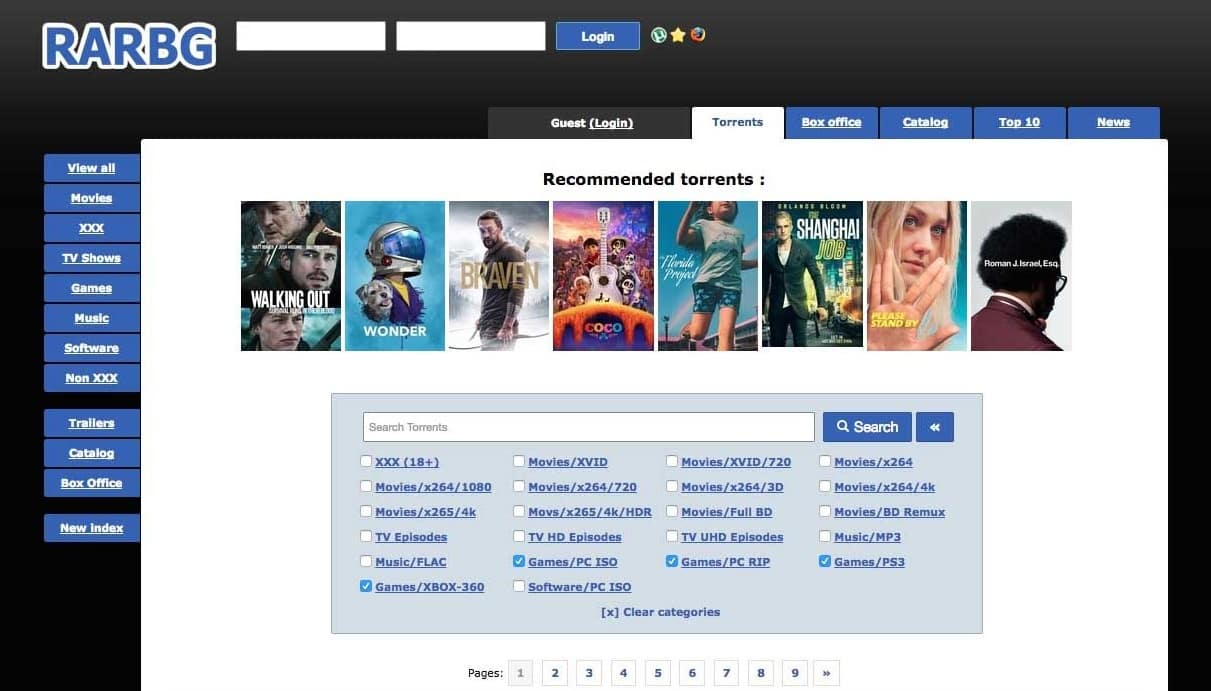Check the Movies/x264 checkbox

pyautogui.click(x=825, y=462)
